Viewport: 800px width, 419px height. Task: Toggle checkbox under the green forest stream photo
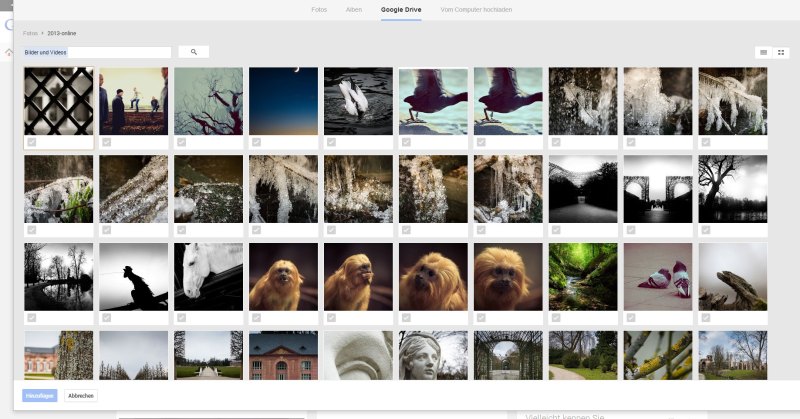pyautogui.click(x=557, y=318)
